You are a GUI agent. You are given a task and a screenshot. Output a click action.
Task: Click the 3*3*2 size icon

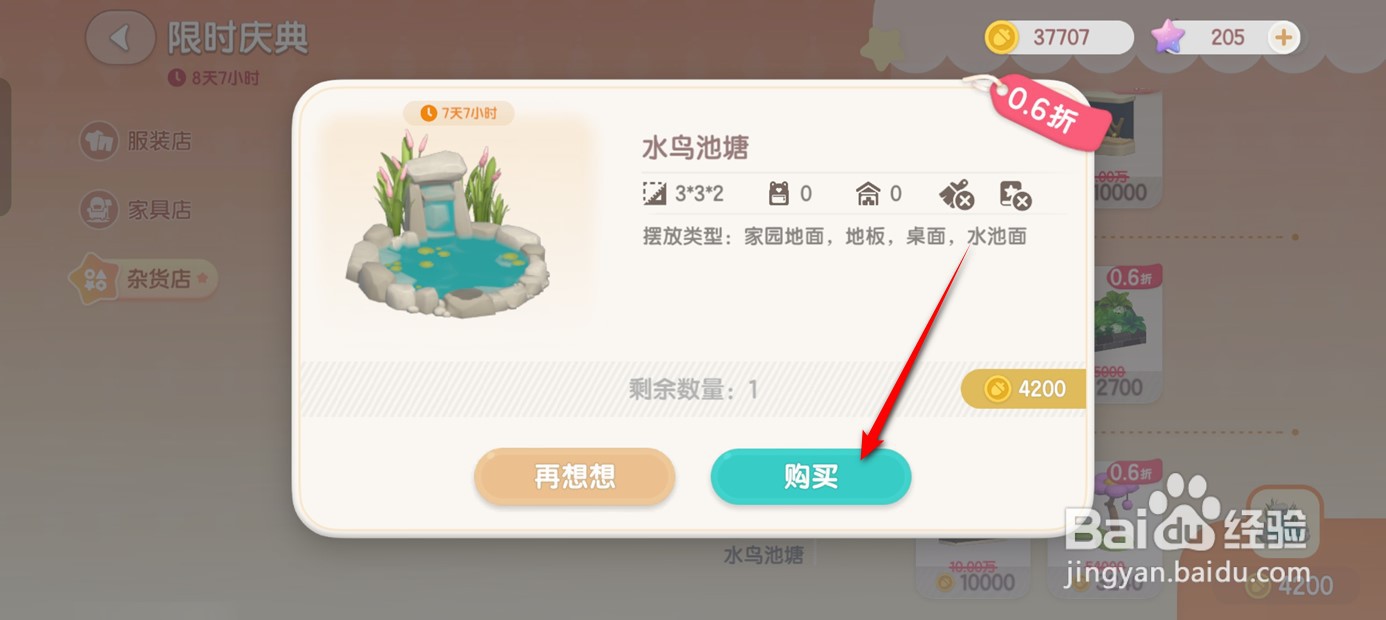point(654,194)
